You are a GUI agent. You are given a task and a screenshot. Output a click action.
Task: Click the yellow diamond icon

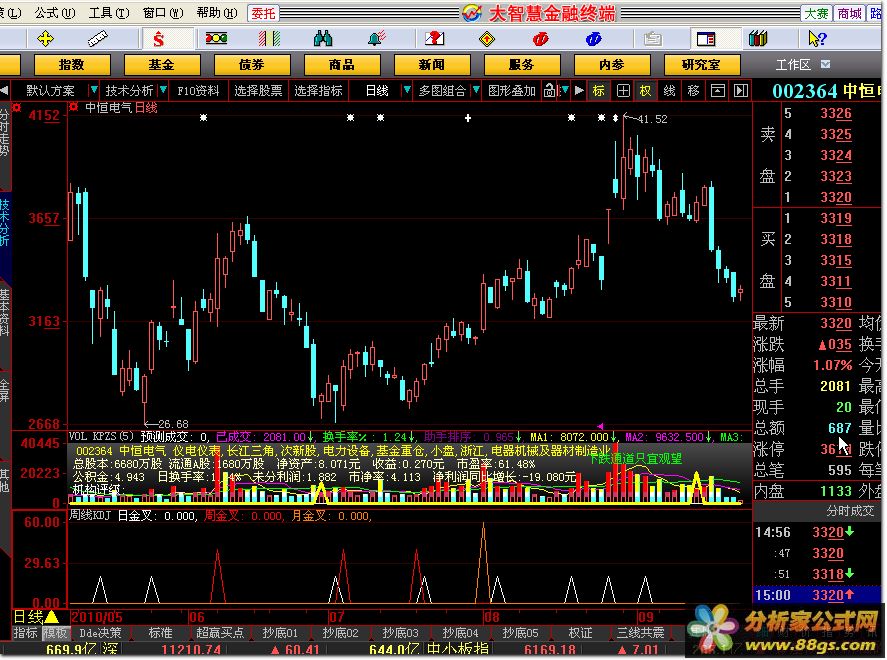coord(486,39)
